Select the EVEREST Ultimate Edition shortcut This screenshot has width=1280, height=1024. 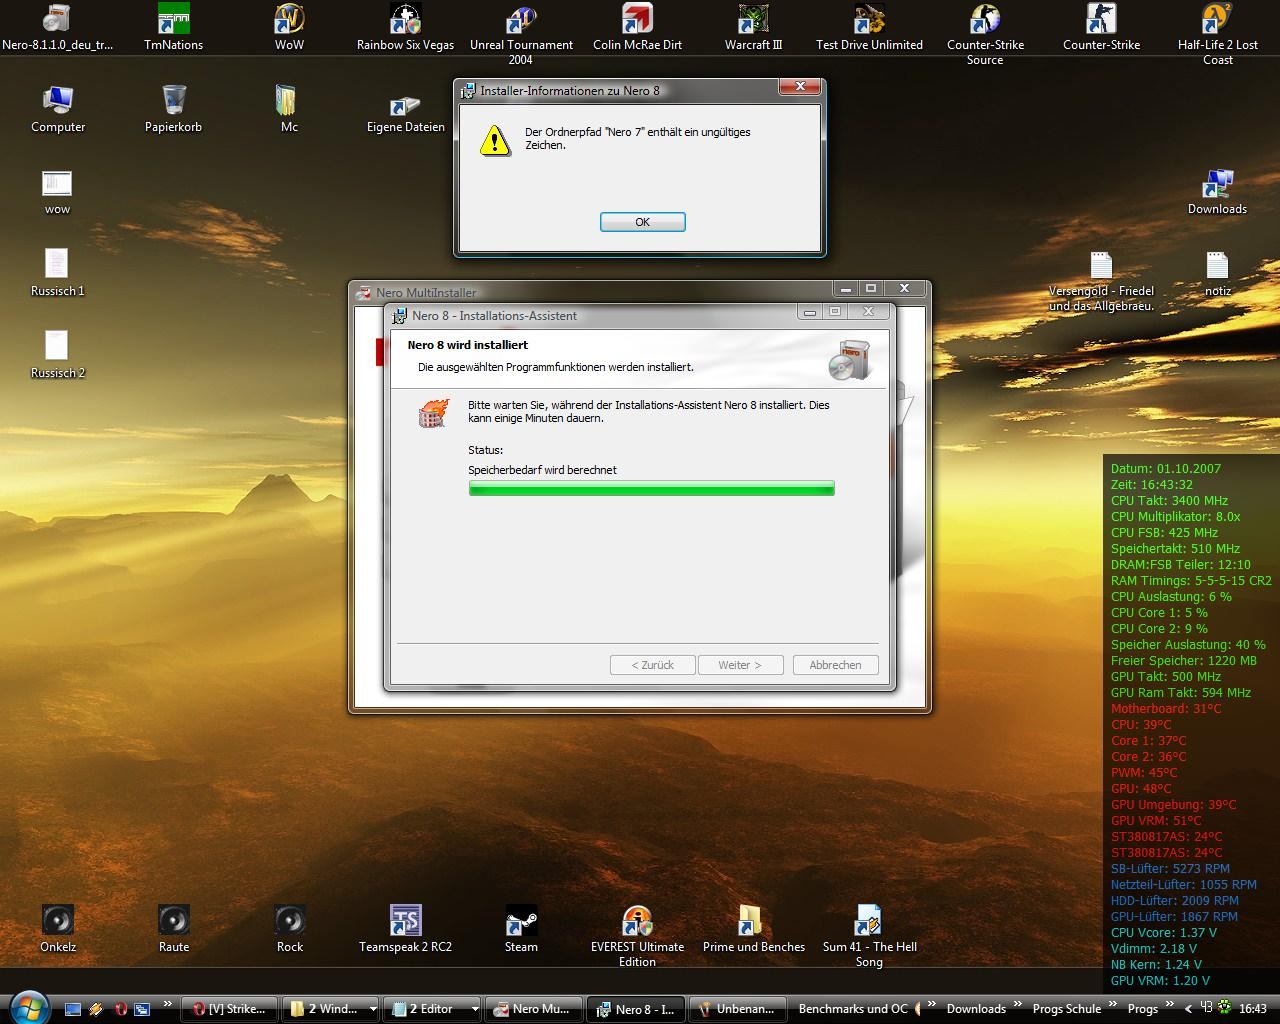point(637,937)
